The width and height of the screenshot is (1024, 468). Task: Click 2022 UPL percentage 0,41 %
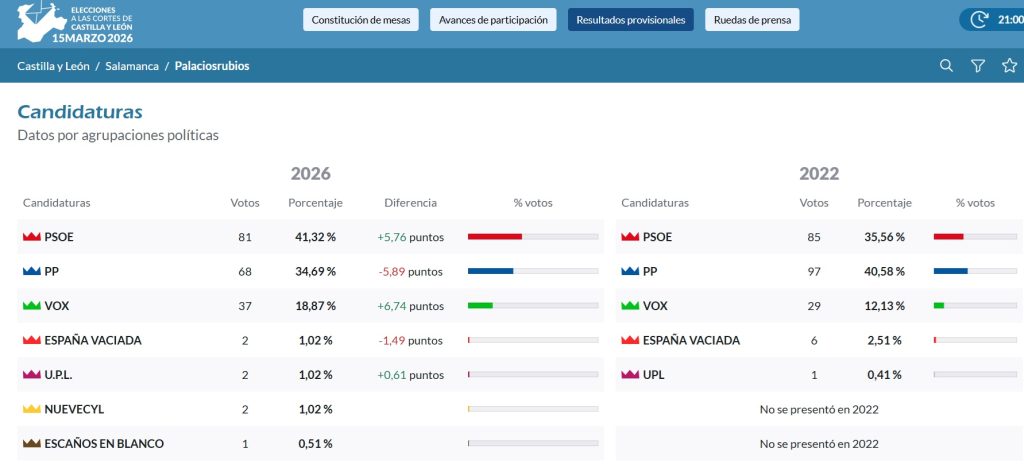884,375
